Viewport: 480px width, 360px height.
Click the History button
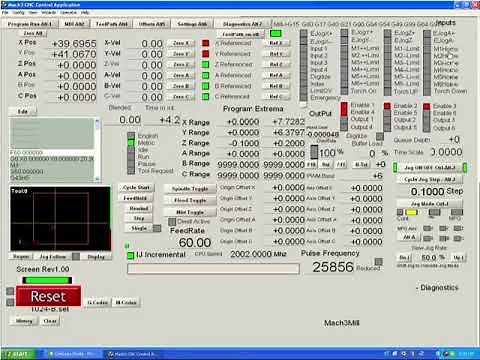tap(24, 321)
